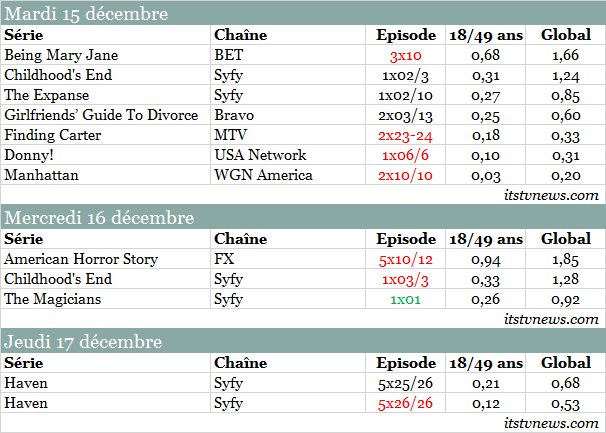Click American Horror Story title
606x433 pixels.
81,259
